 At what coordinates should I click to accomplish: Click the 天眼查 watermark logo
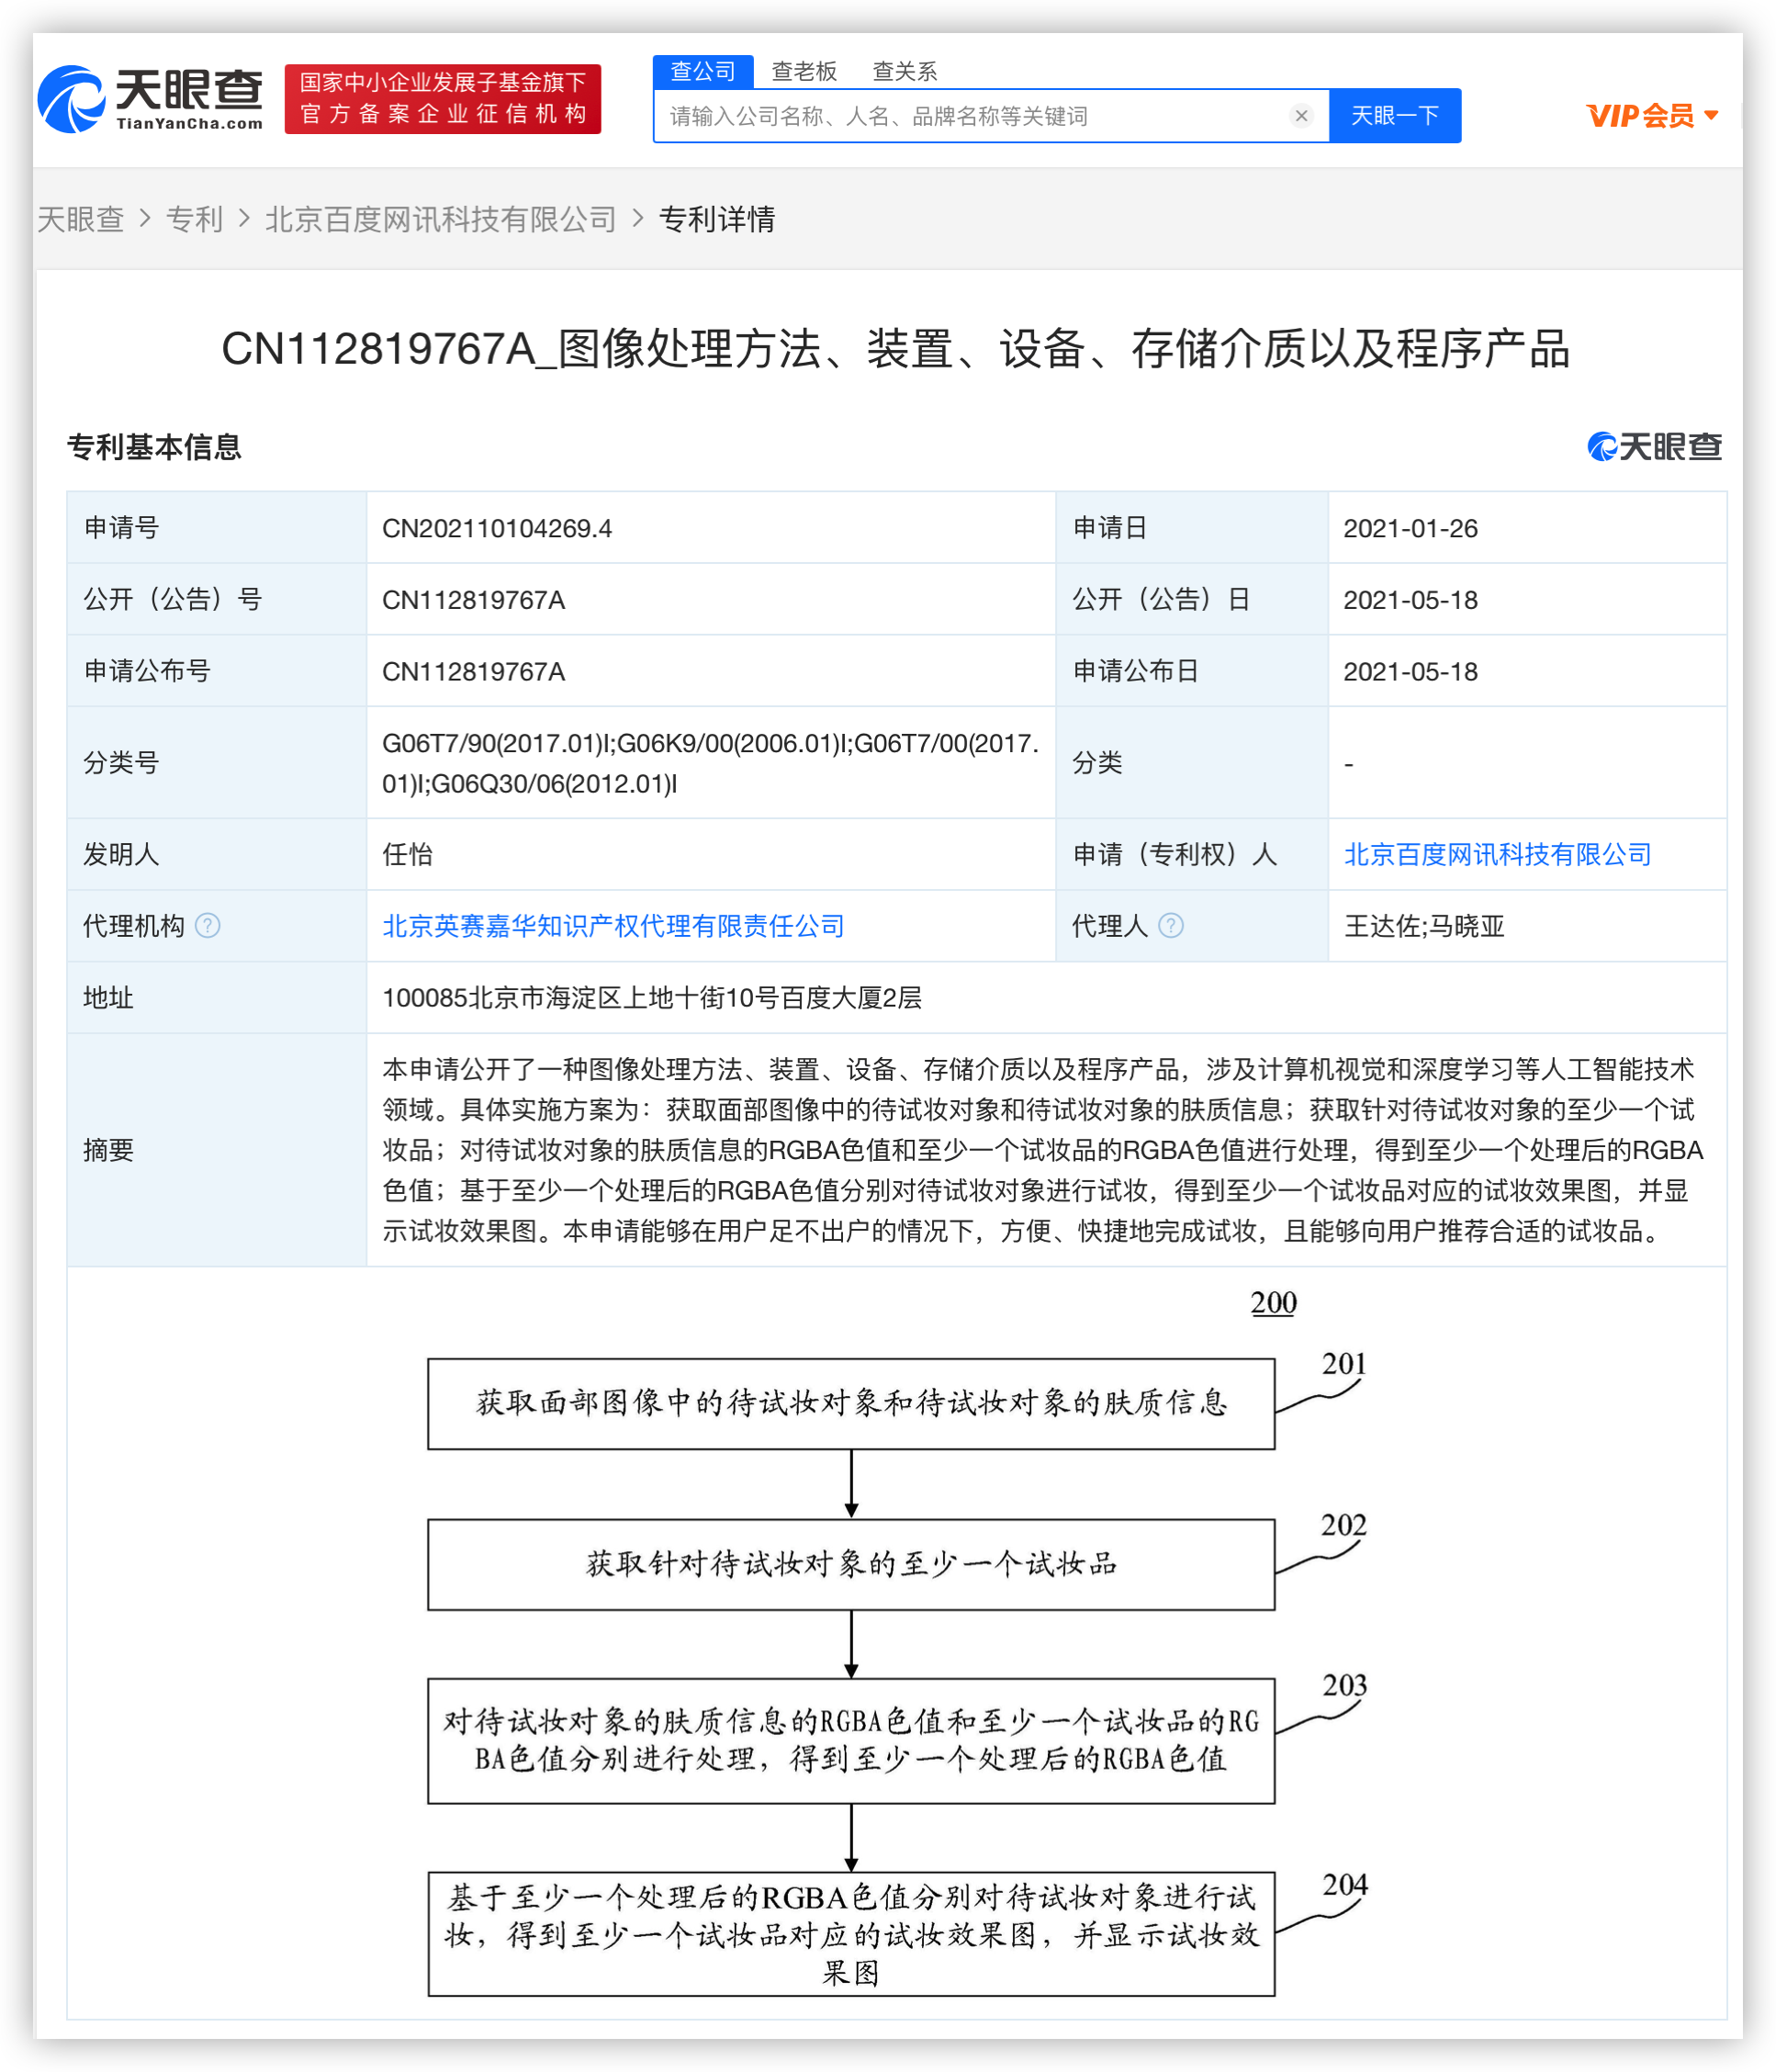pos(1654,447)
